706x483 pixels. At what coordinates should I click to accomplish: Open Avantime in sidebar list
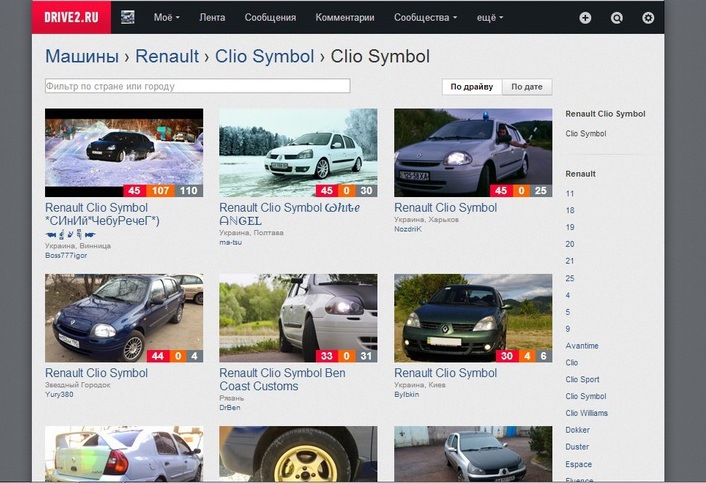point(582,346)
